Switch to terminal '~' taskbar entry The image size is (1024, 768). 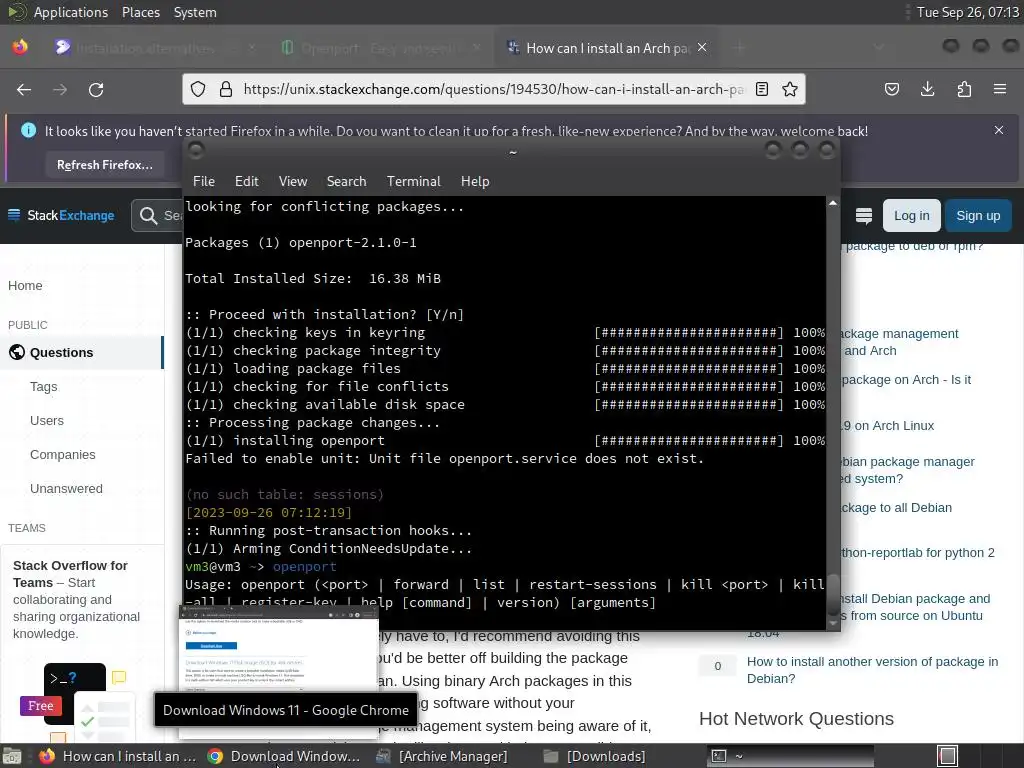pos(791,756)
